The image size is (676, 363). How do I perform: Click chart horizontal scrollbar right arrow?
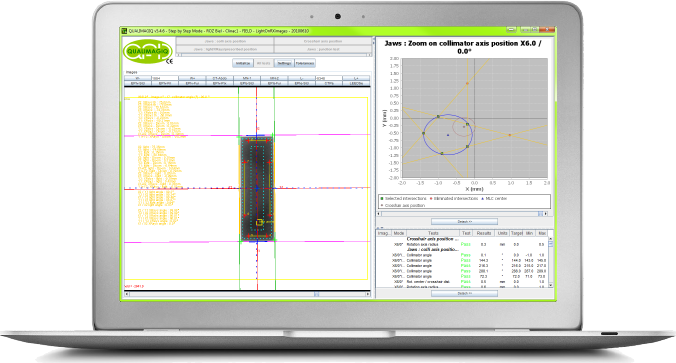coord(545,214)
